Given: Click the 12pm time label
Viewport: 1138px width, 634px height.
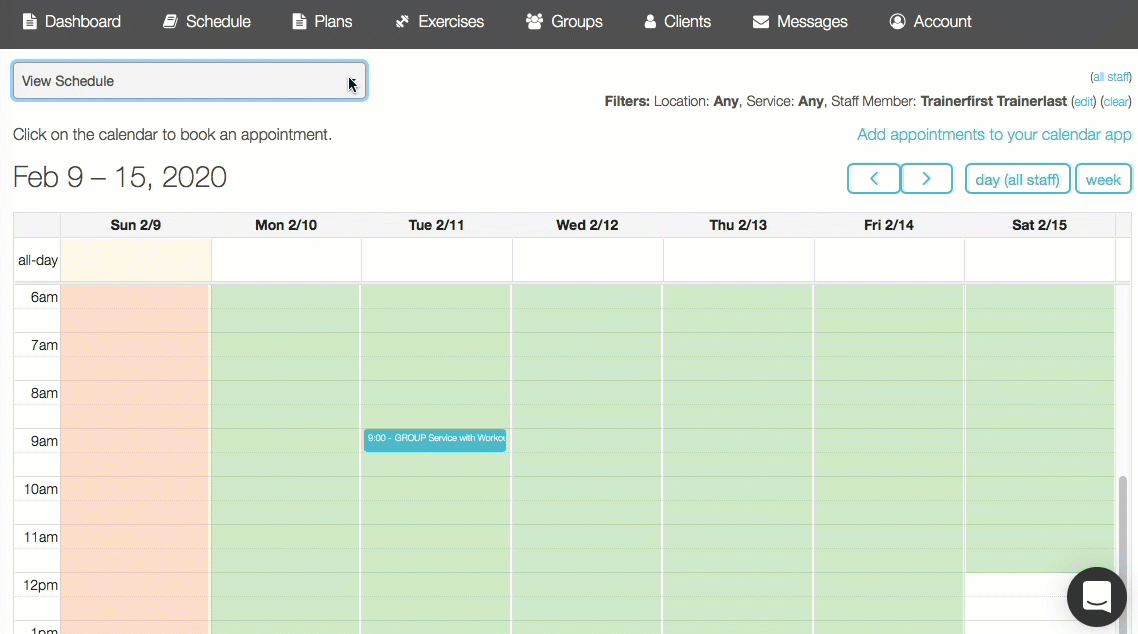Looking at the screenshot, I should [x=41, y=585].
